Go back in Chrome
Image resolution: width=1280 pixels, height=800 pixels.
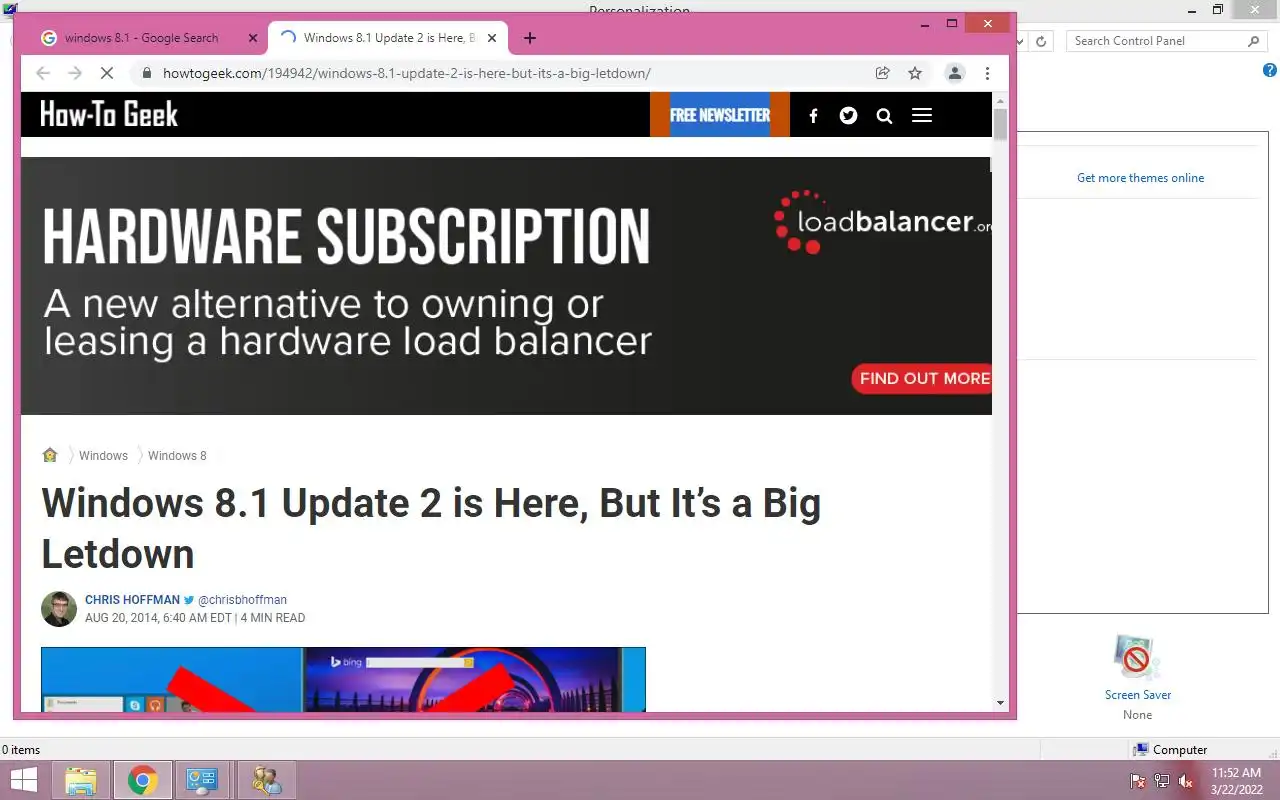point(43,73)
